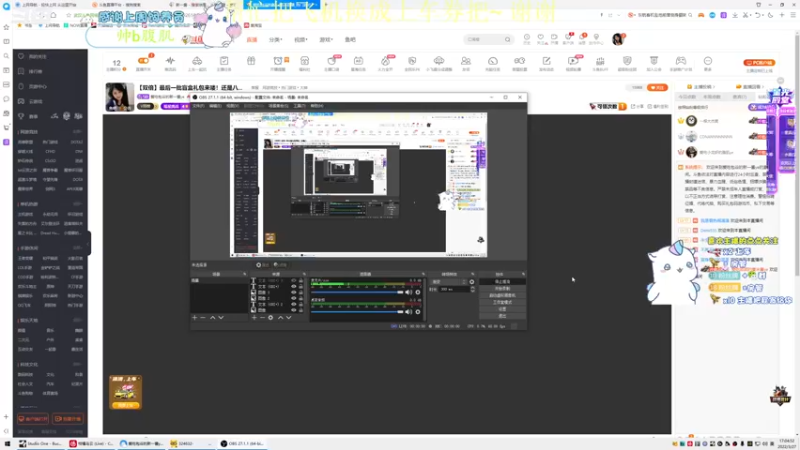The height and width of the screenshot is (450, 800).
Task: Move selected scene up with arrow
Action: point(212,318)
